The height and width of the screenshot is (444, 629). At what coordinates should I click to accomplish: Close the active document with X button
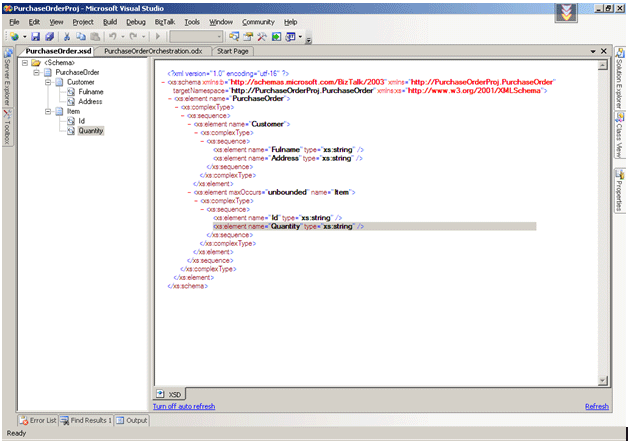(x=603, y=50)
